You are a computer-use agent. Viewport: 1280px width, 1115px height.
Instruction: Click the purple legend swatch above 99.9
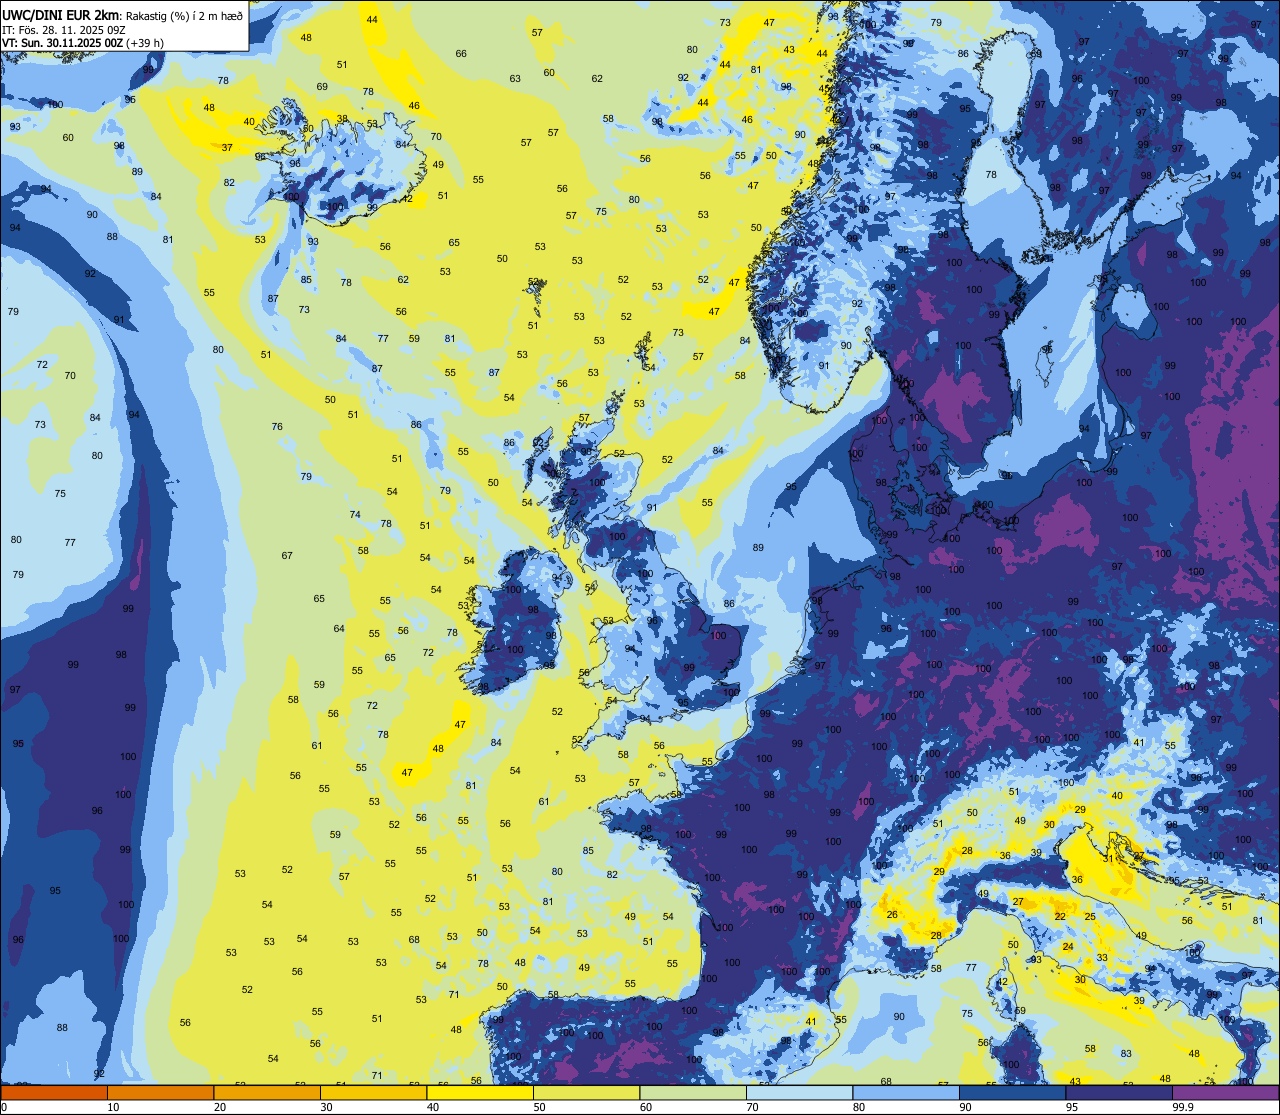click(x=1225, y=1092)
